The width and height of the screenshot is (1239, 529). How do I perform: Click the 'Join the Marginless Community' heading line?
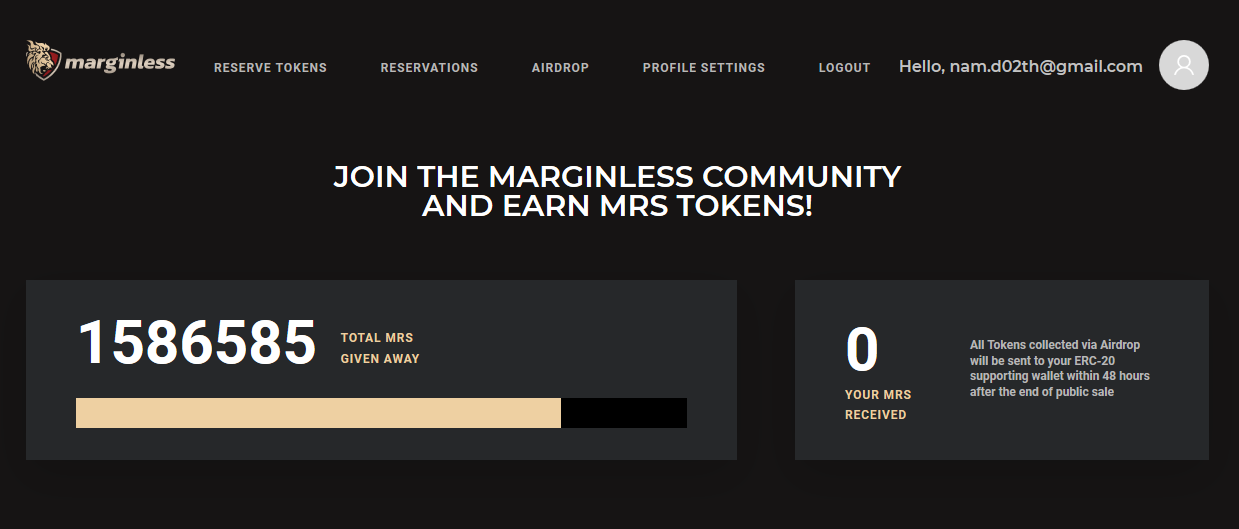click(617, 177)
